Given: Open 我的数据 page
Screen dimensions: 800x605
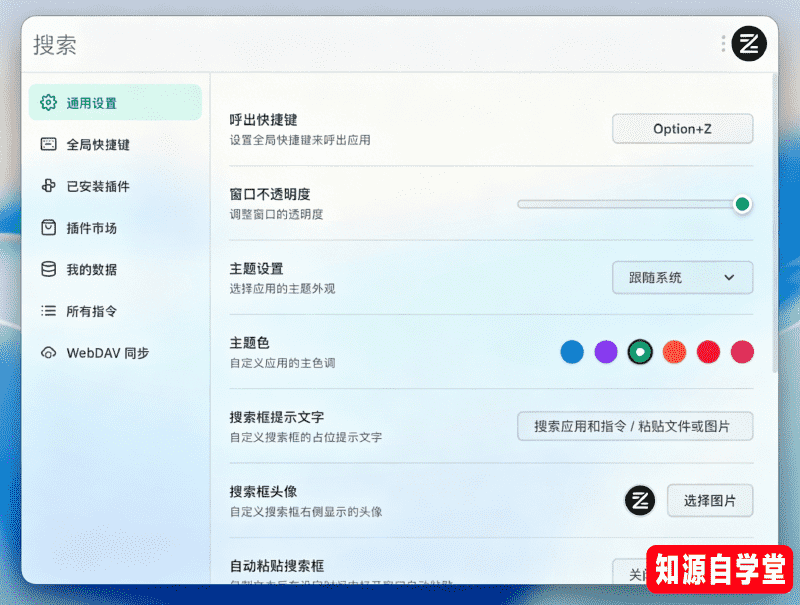Looking at the screenshot, I should tap(115, 269).
